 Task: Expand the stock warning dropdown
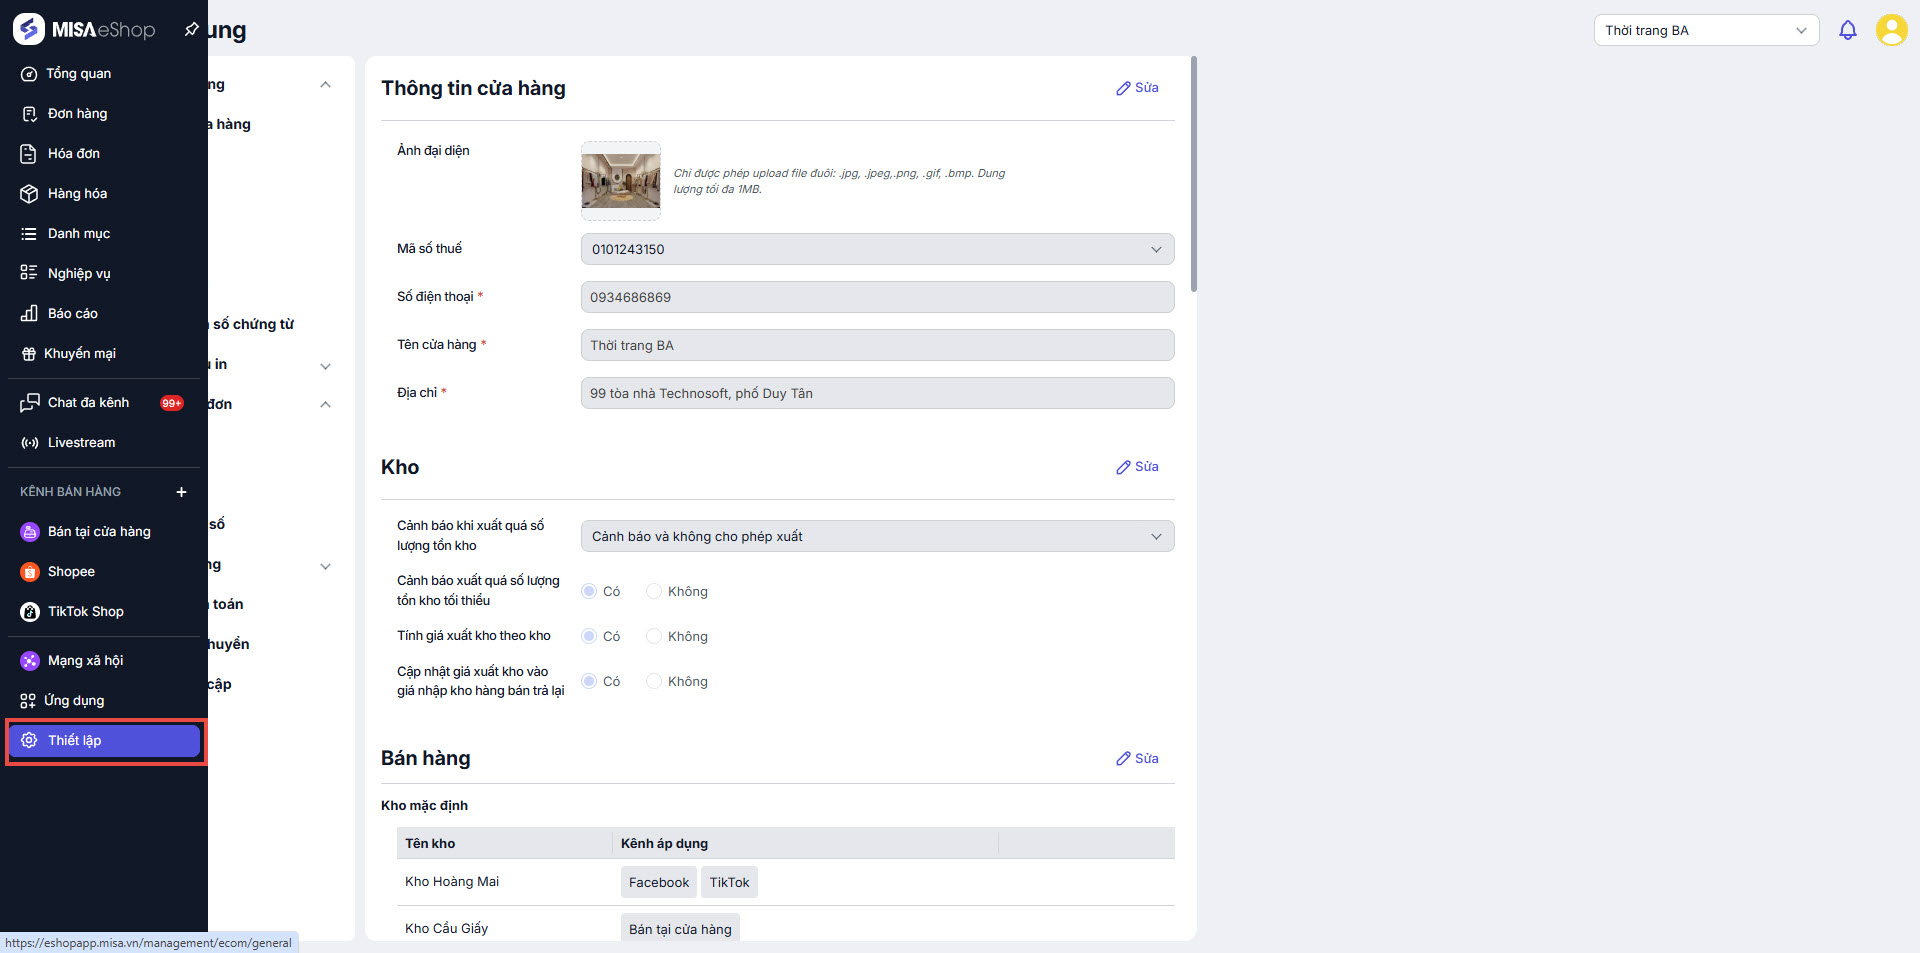877,537
